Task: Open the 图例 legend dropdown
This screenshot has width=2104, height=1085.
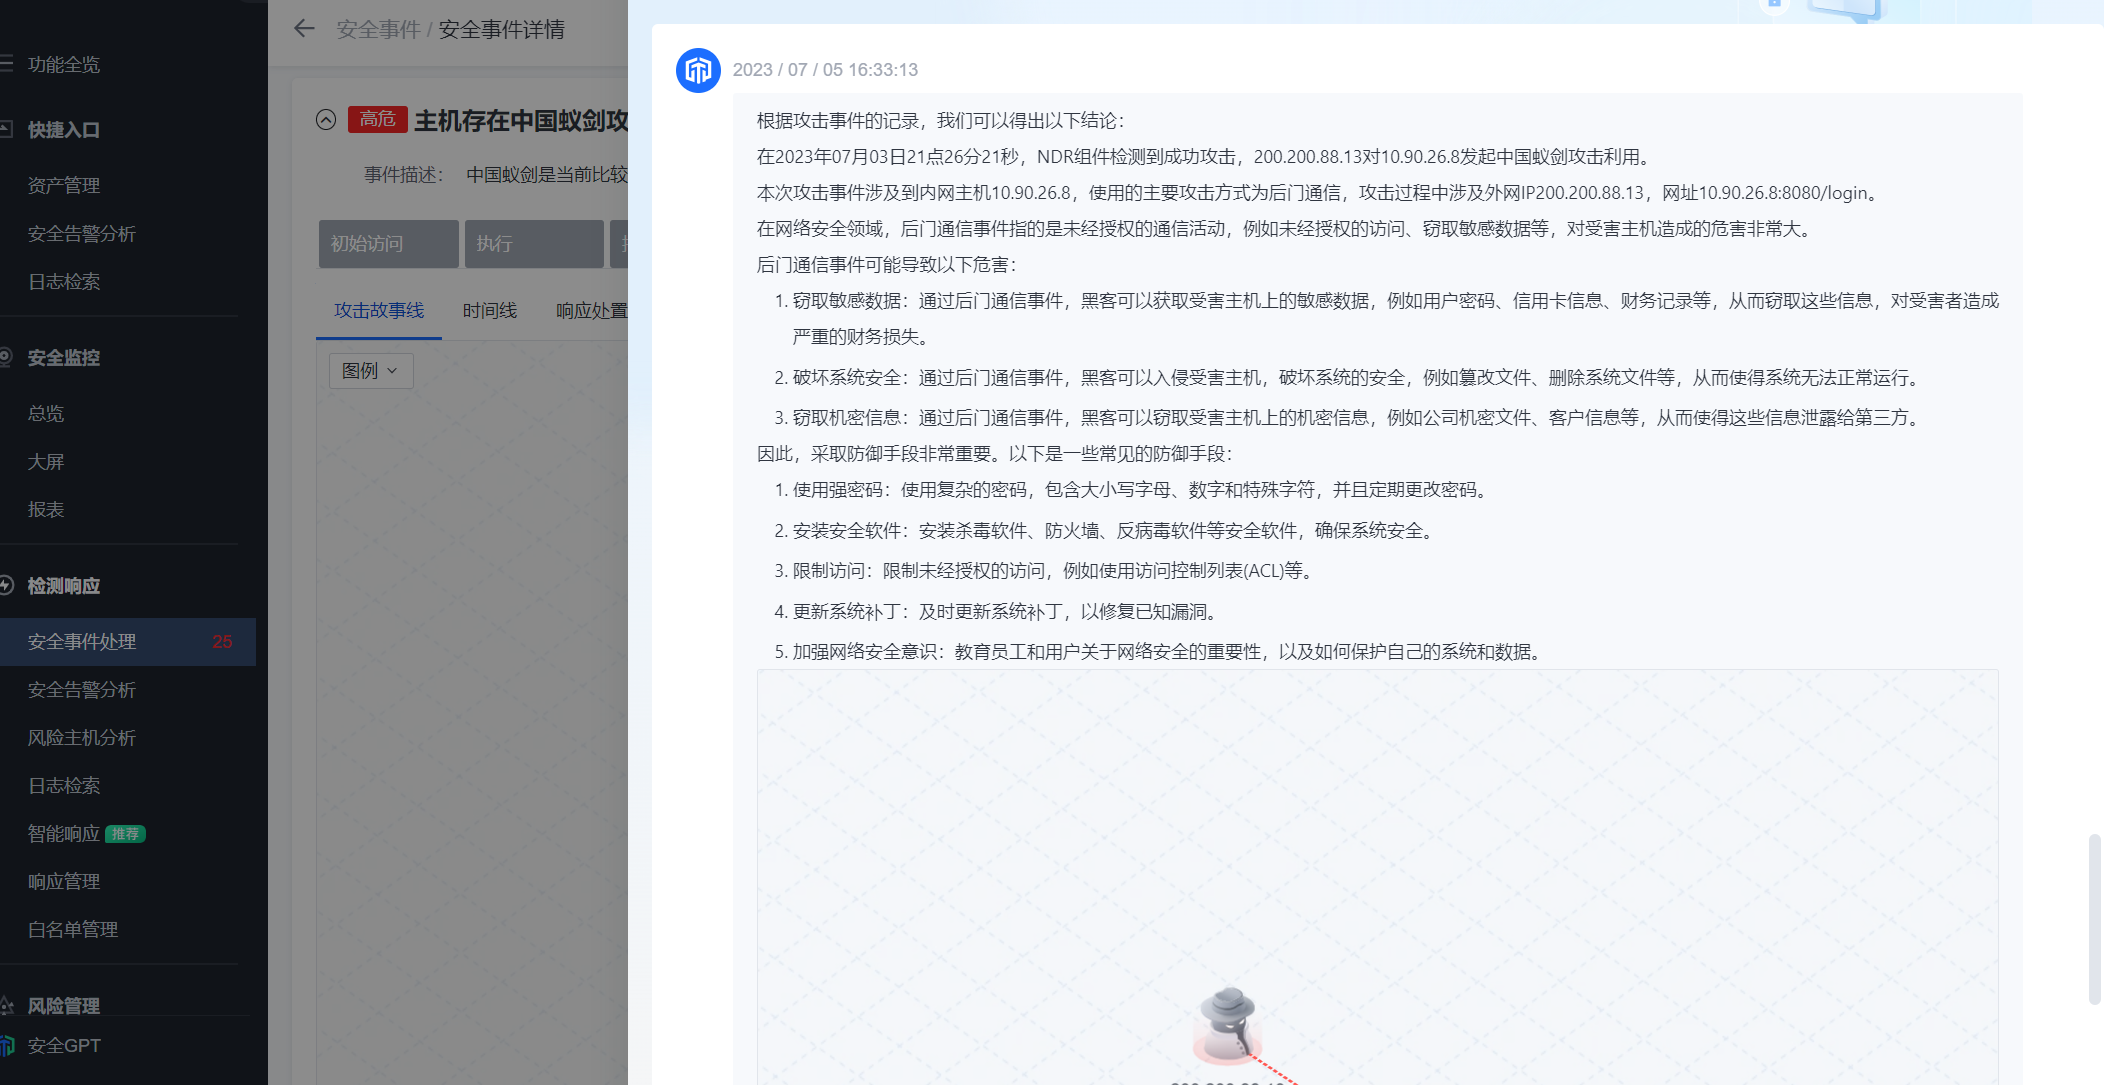Action: [370, 370]
